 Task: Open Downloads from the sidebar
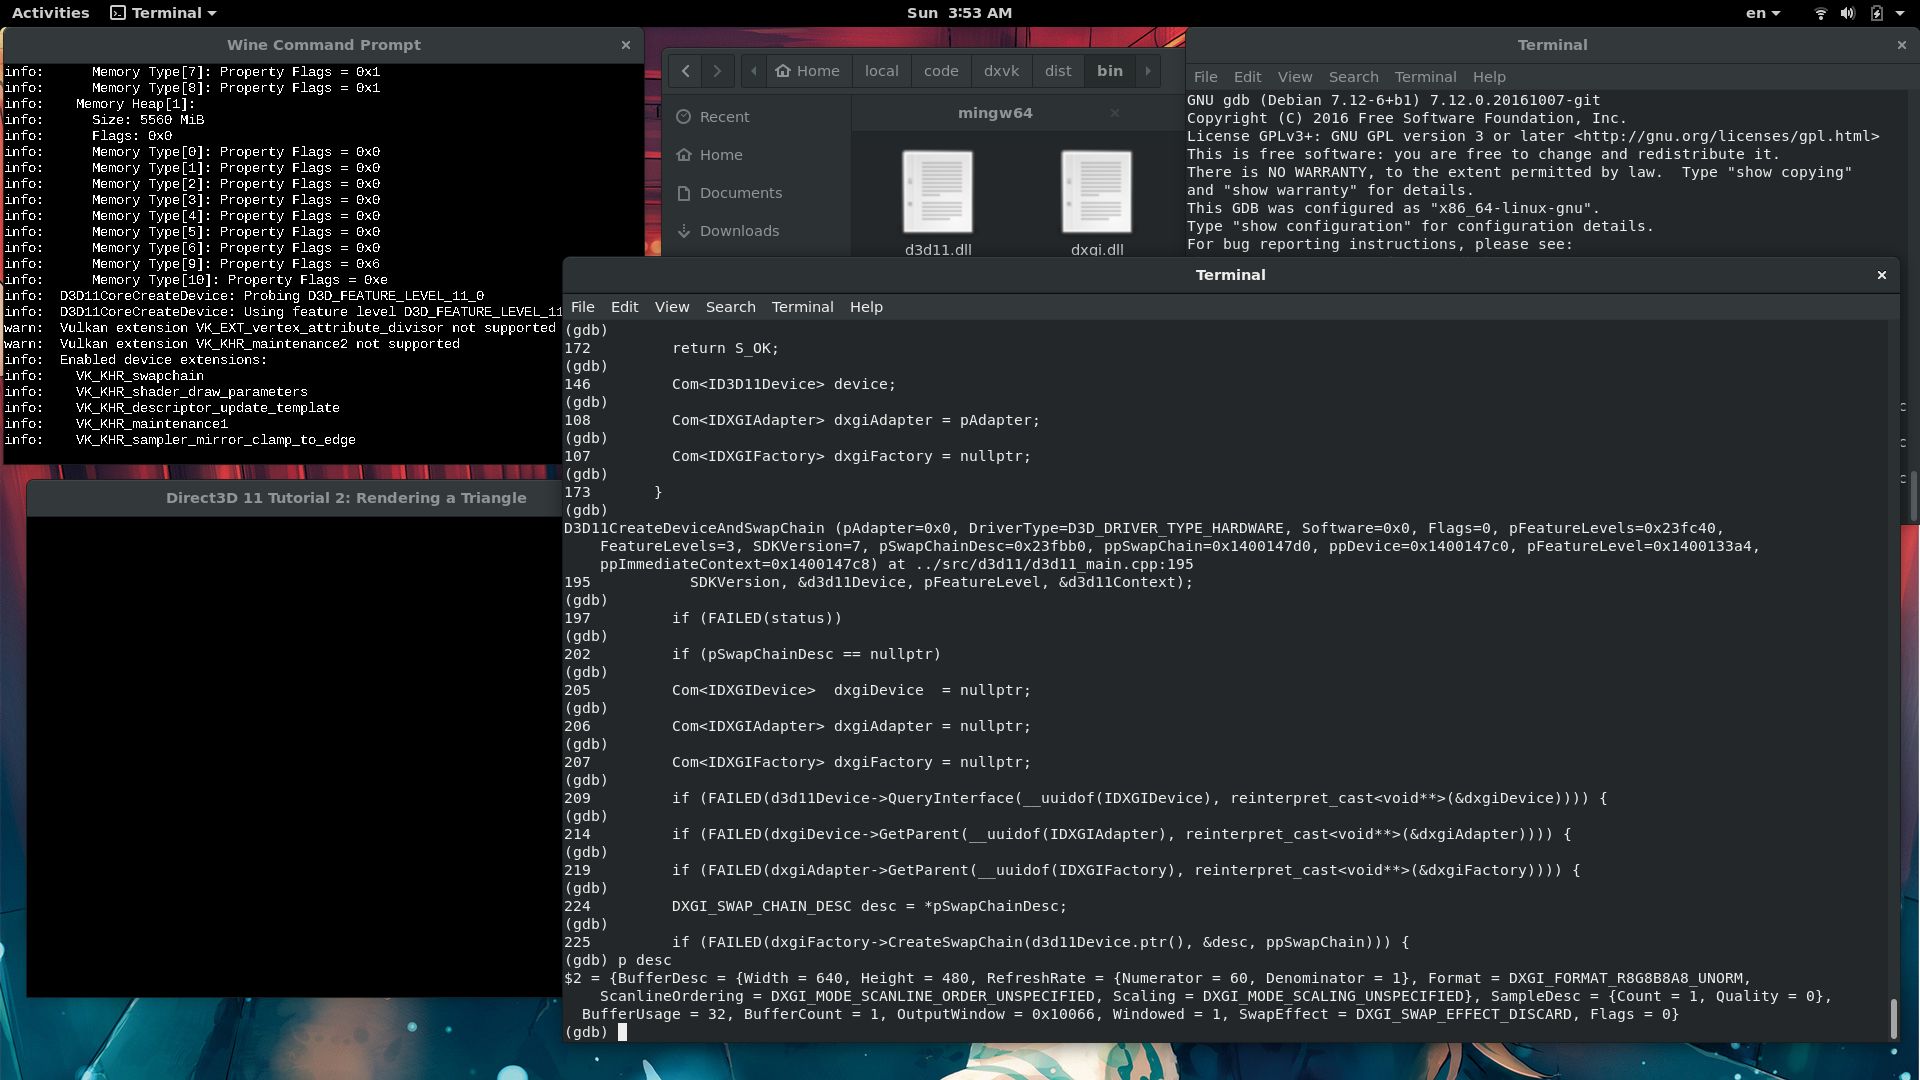(x=739, y=231)
